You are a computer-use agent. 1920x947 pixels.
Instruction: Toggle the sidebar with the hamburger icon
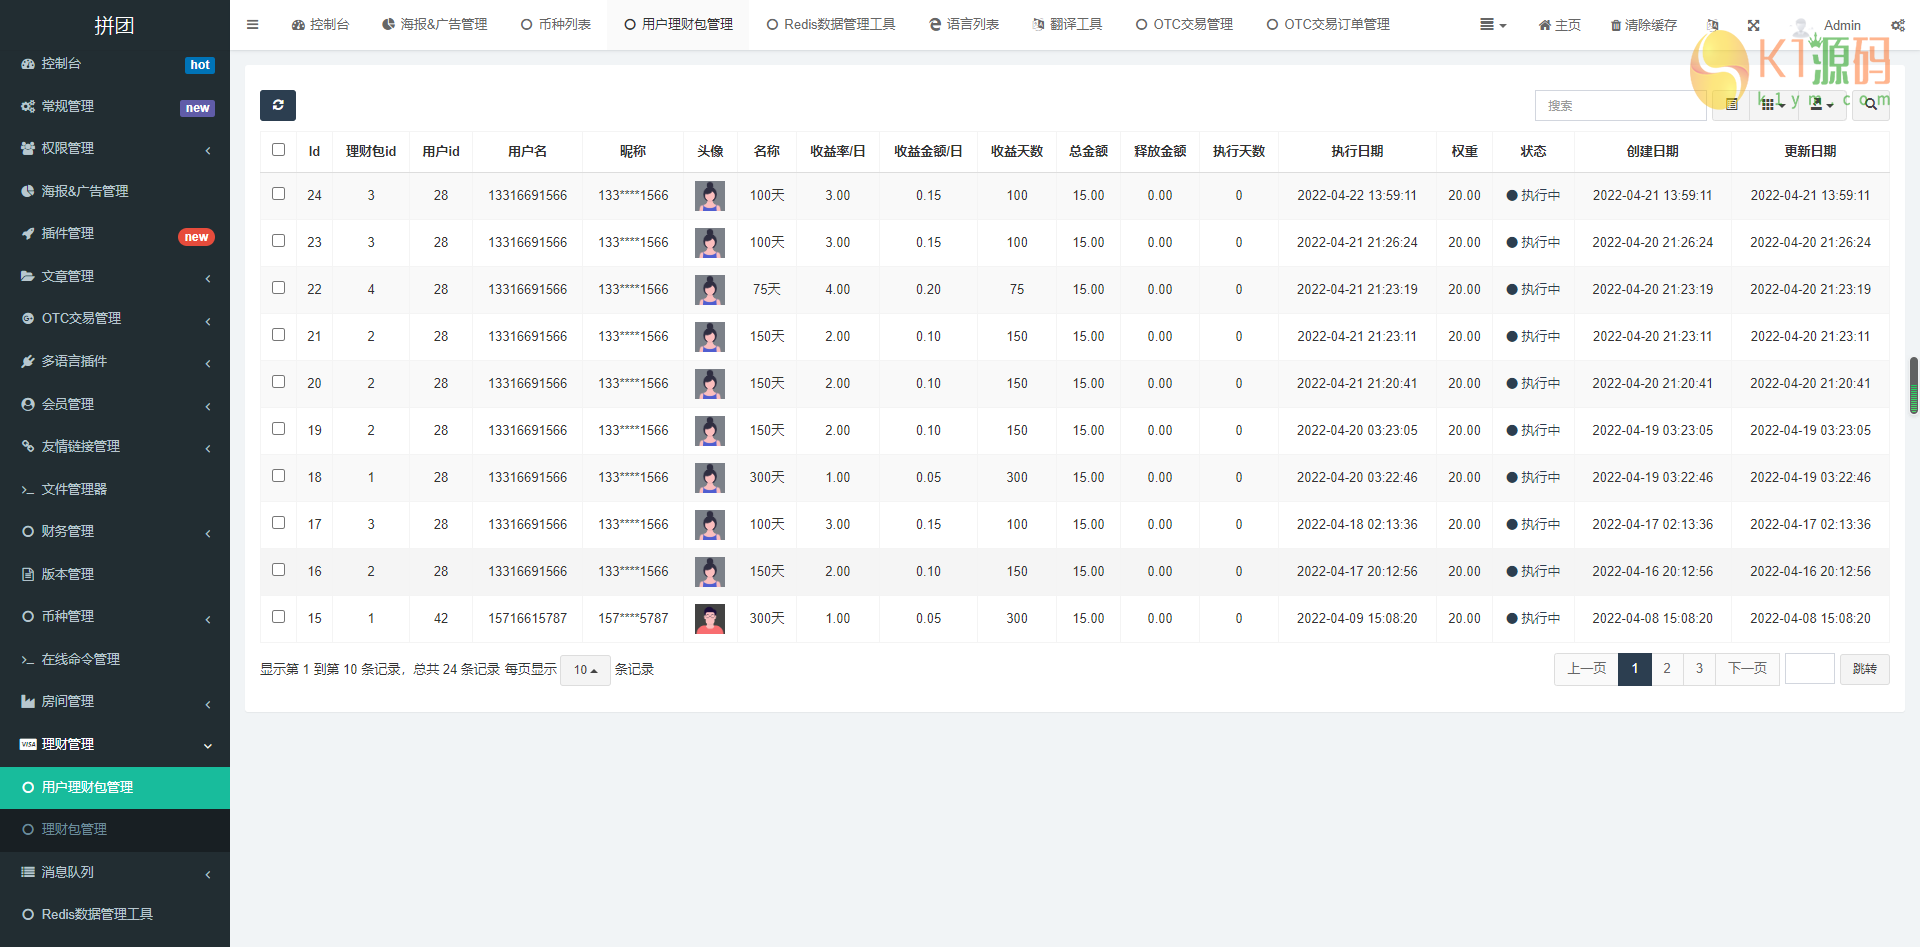(x=253, y=25)
